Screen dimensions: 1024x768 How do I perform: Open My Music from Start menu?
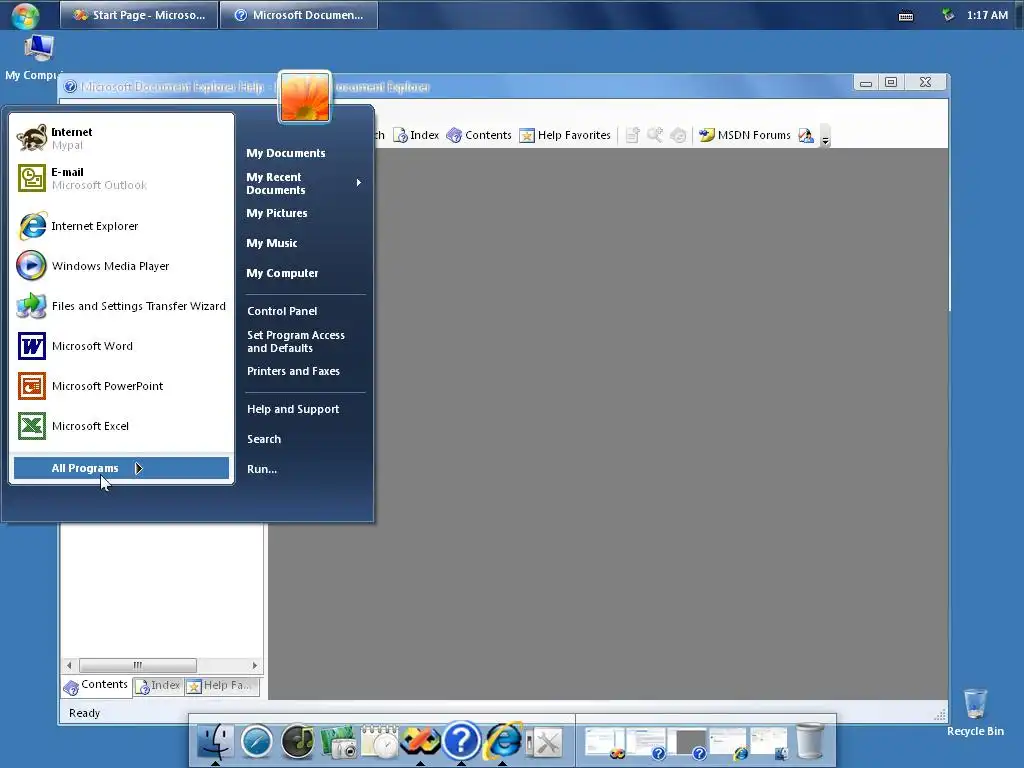[272, 243]
